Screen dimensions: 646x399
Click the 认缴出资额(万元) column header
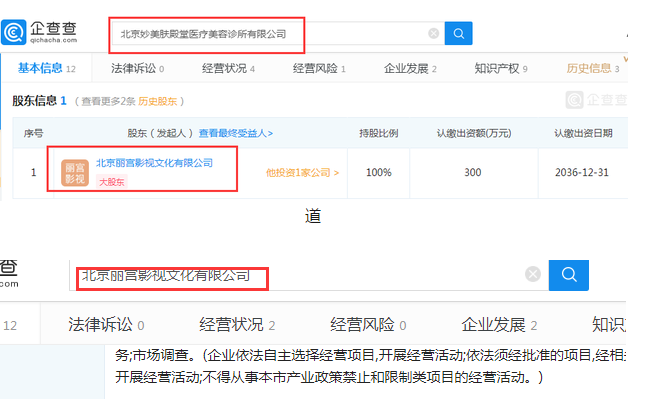pos(474,133)
